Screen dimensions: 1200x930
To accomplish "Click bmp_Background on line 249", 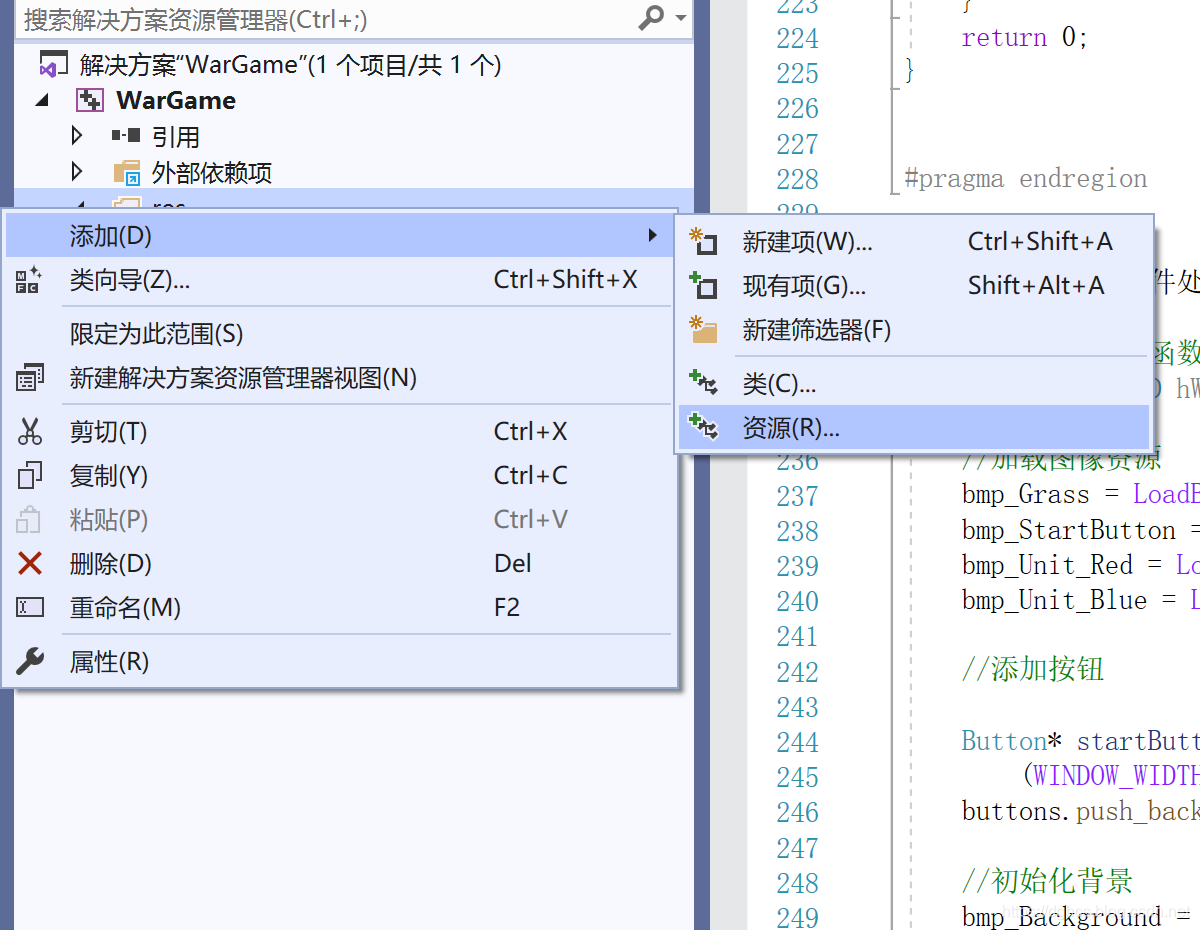I will (x=1062, y=916).
